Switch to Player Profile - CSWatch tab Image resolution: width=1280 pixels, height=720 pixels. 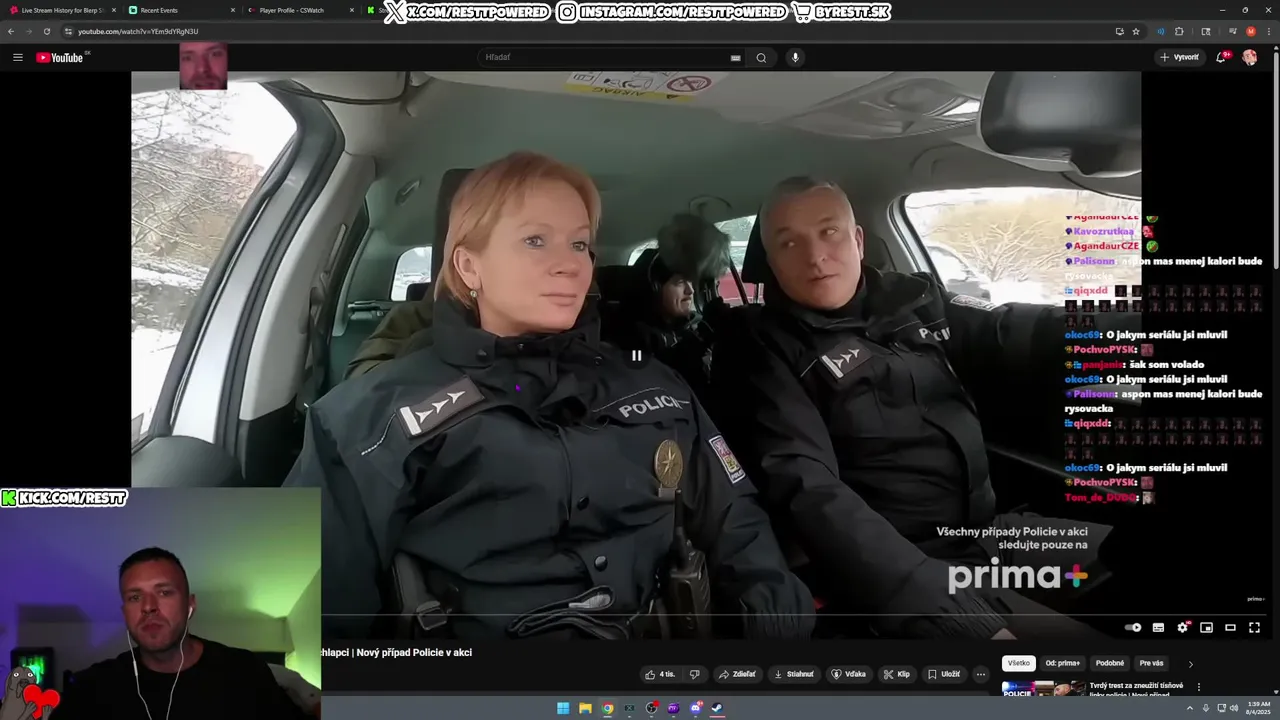[x=300, y=10]
